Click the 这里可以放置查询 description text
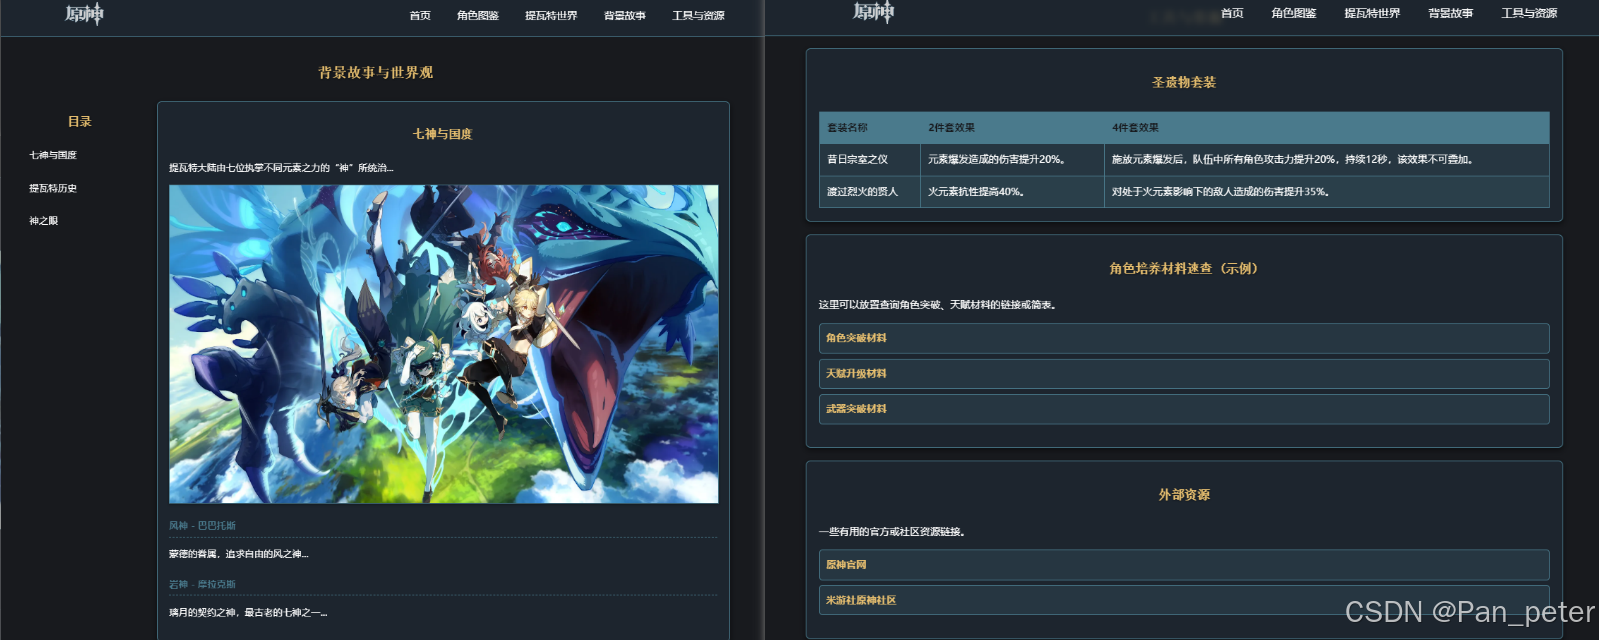Screen dimensions: 1599x640 point(937,305)
